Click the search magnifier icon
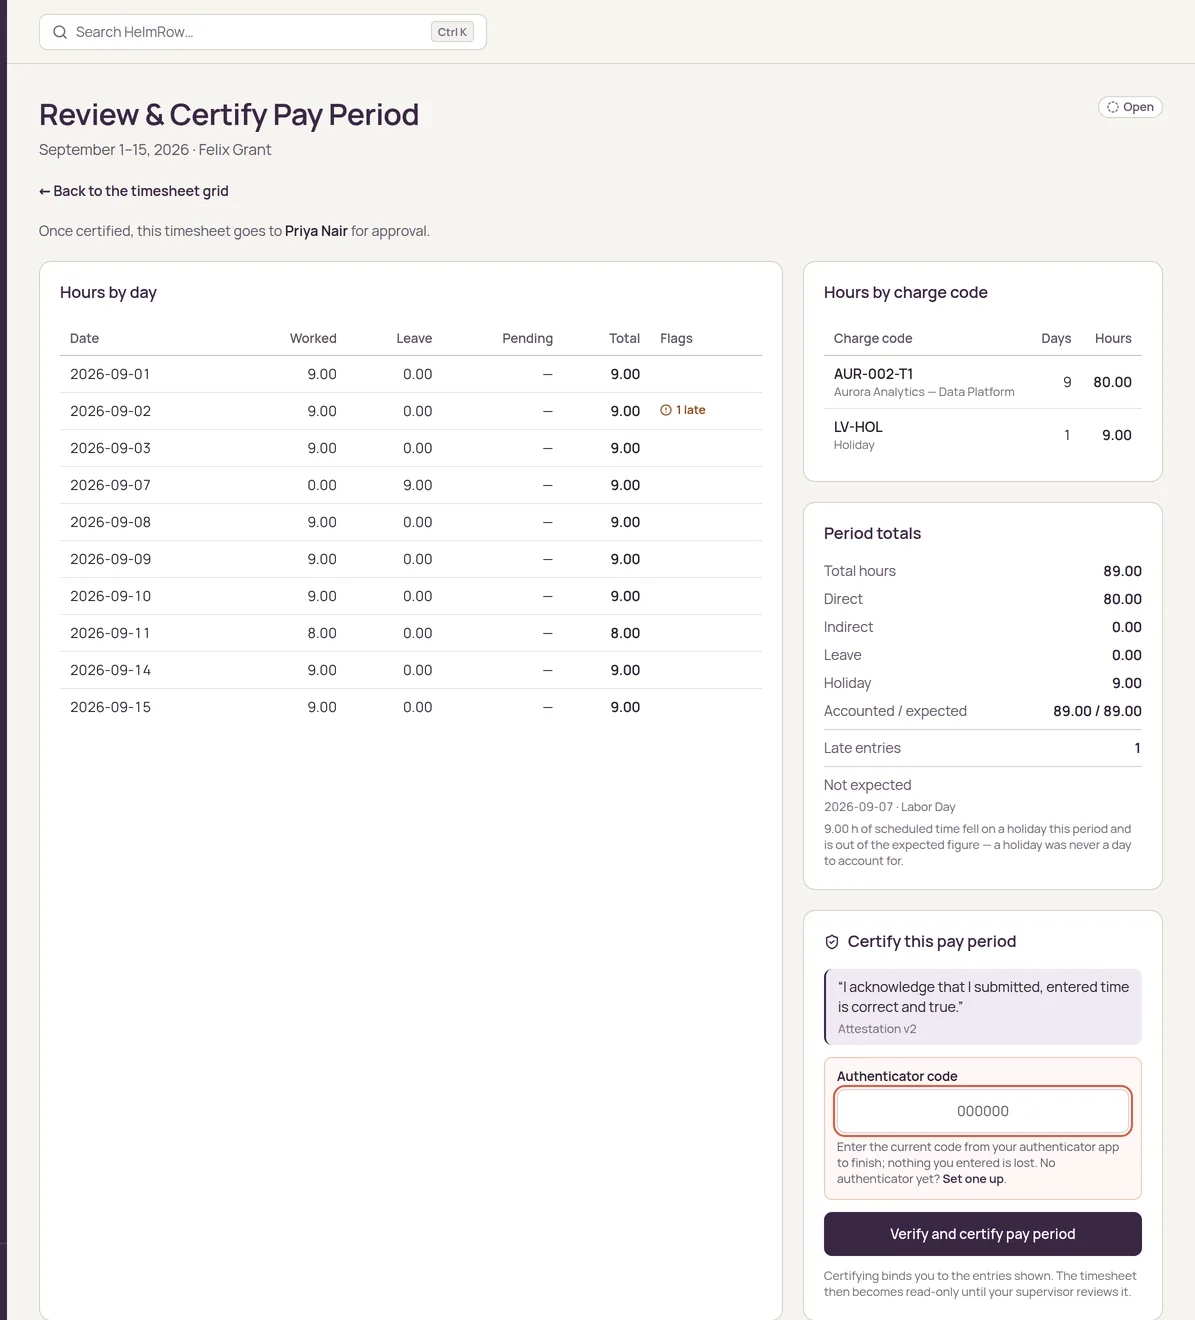The width and height of the screenshot is (1195, 1320). point(60,32)
